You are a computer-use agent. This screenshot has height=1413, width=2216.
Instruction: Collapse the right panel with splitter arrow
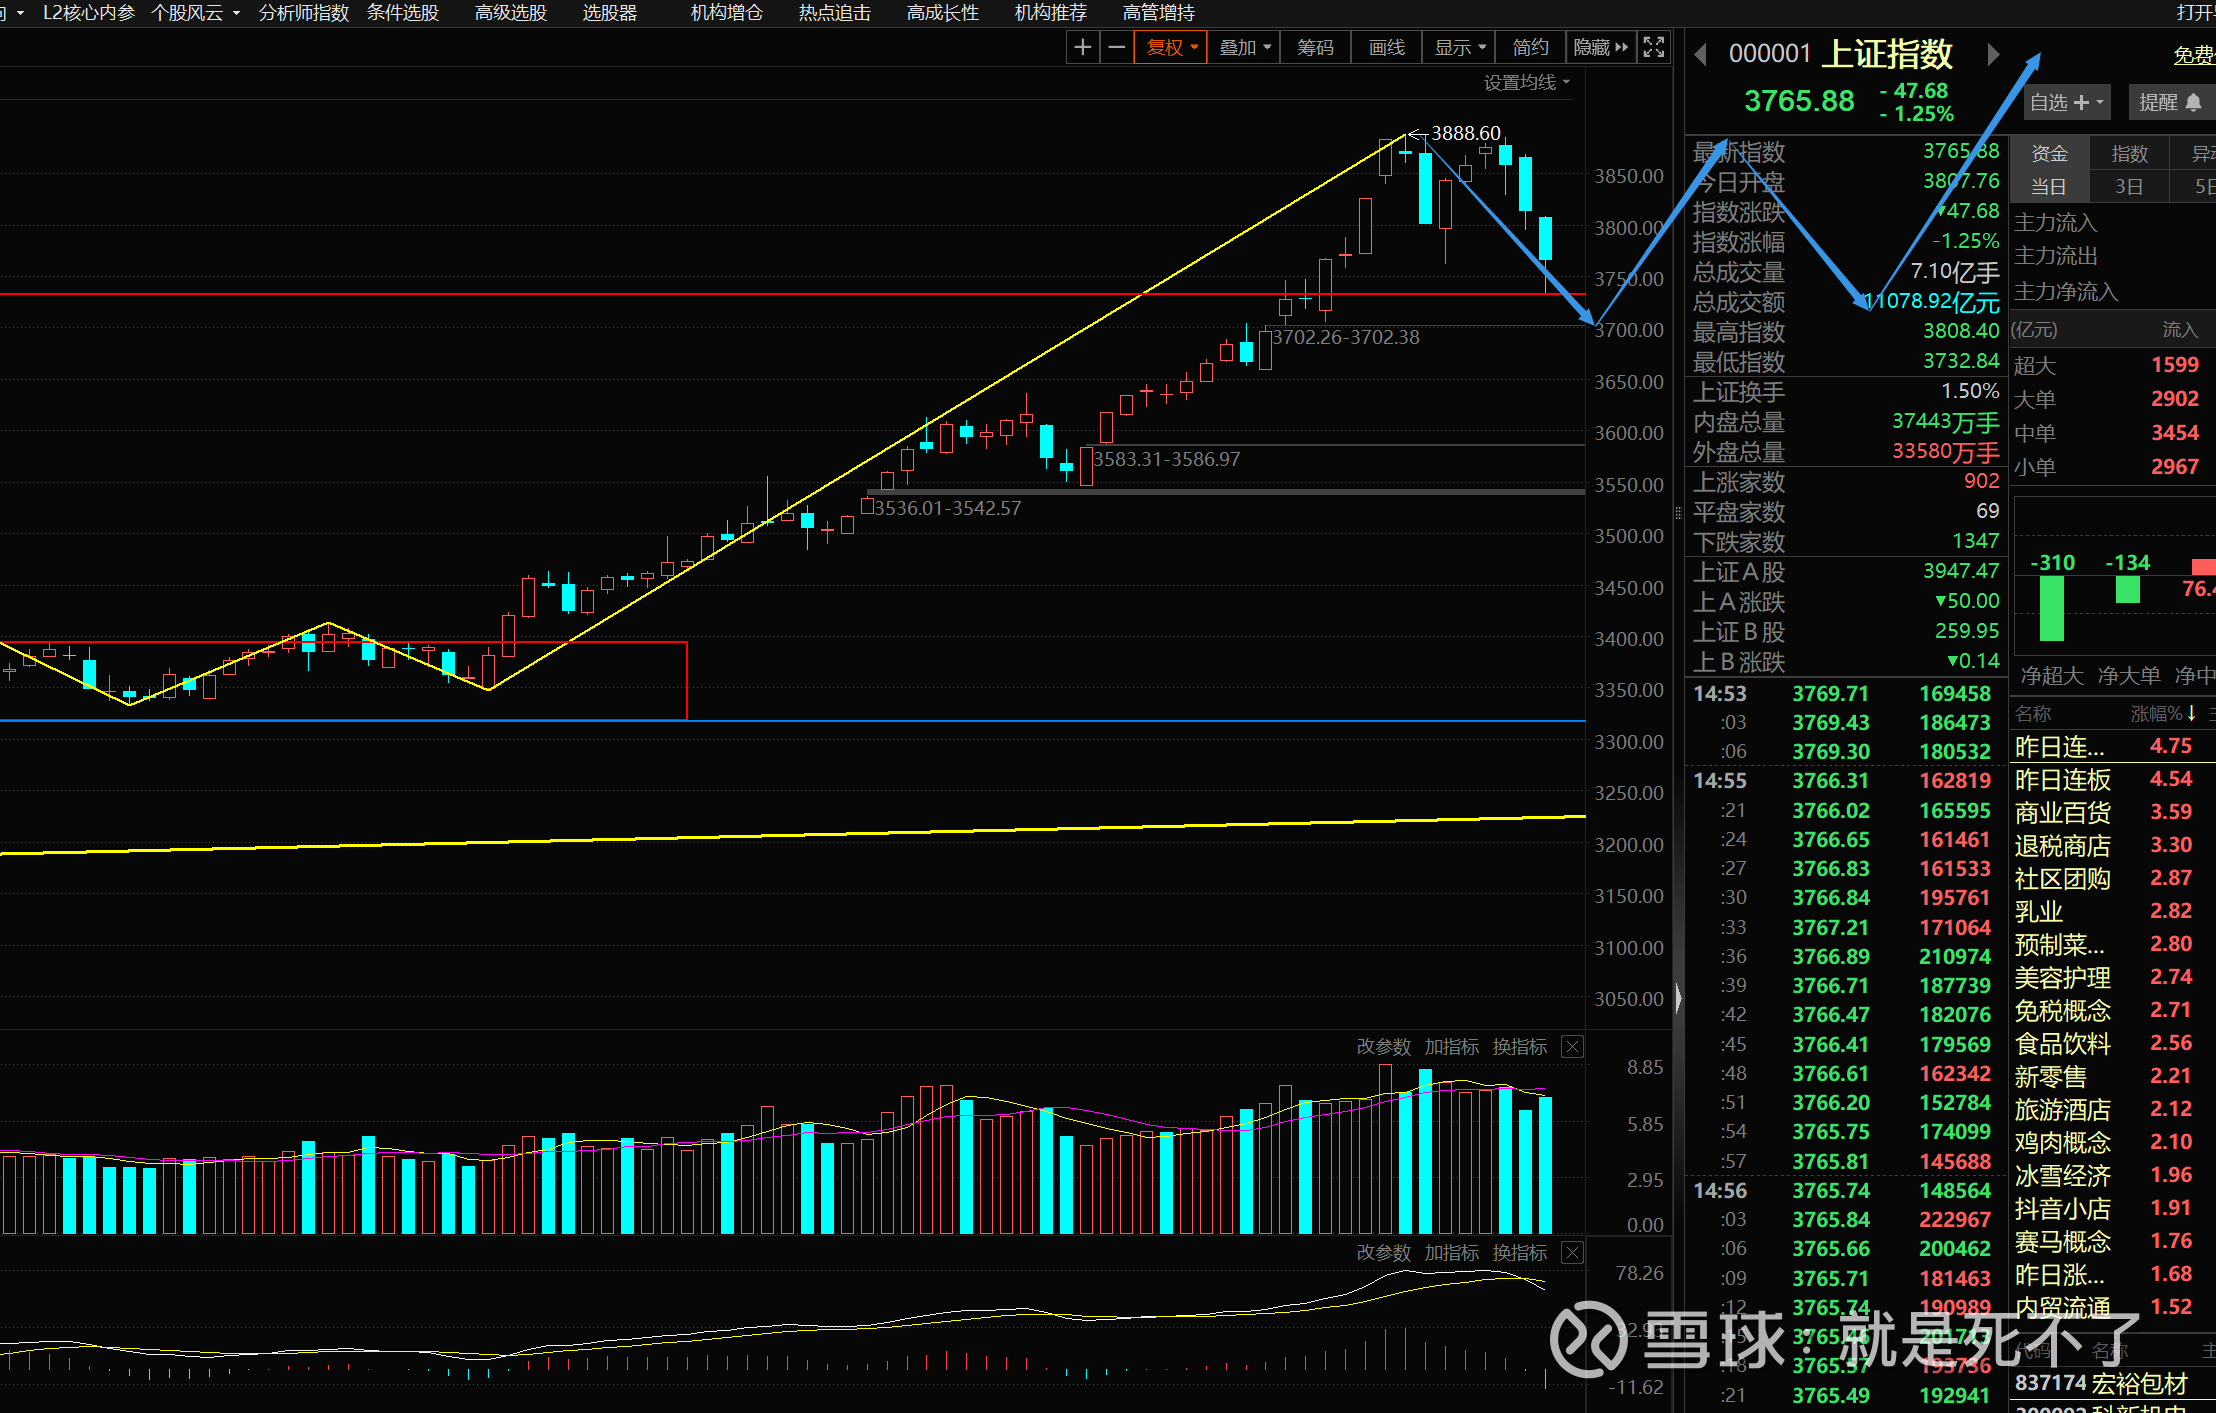click(x=1678, y=997)
